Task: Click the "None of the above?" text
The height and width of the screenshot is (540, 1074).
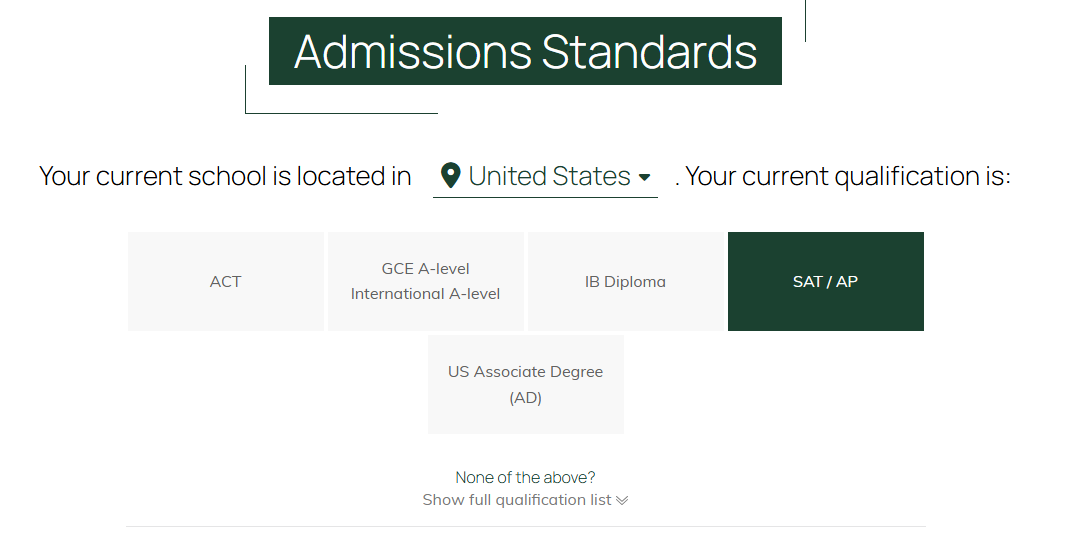Action: coord(525,477)
